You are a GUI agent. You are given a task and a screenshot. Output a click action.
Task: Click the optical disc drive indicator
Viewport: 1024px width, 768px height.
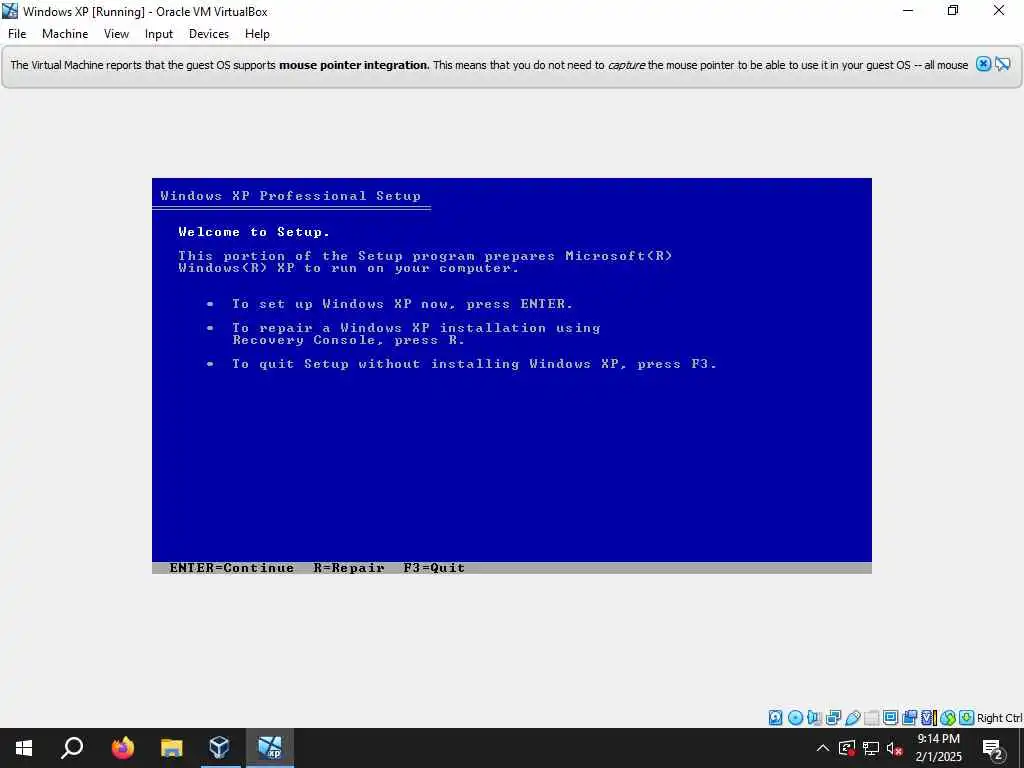795,718
